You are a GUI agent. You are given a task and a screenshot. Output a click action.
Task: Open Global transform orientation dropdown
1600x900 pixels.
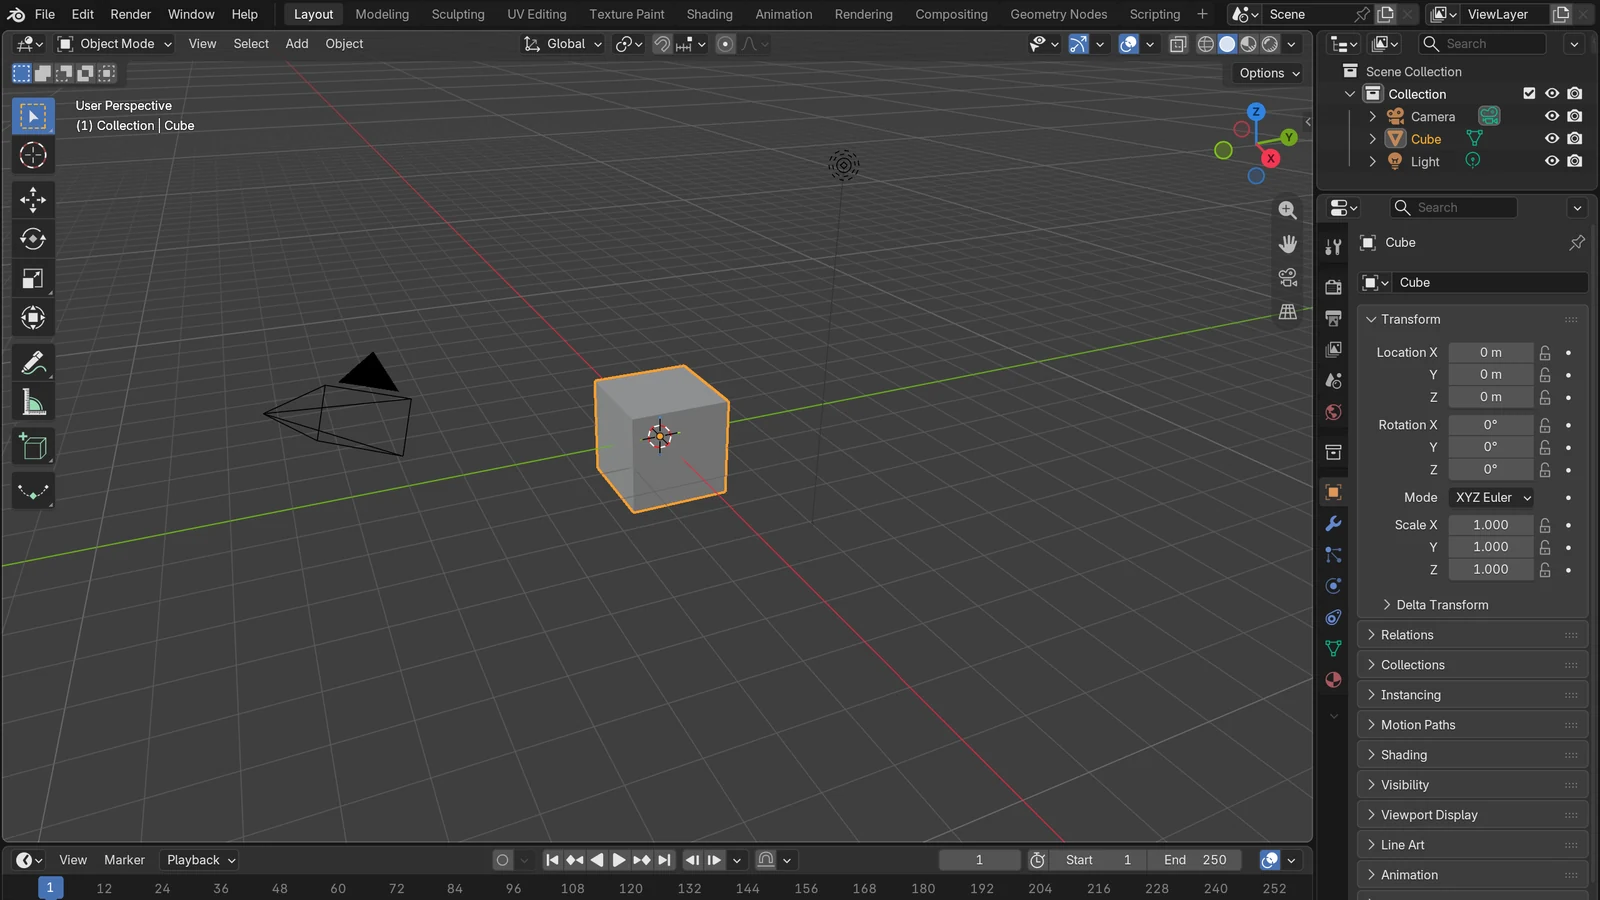tap(564, 44)
